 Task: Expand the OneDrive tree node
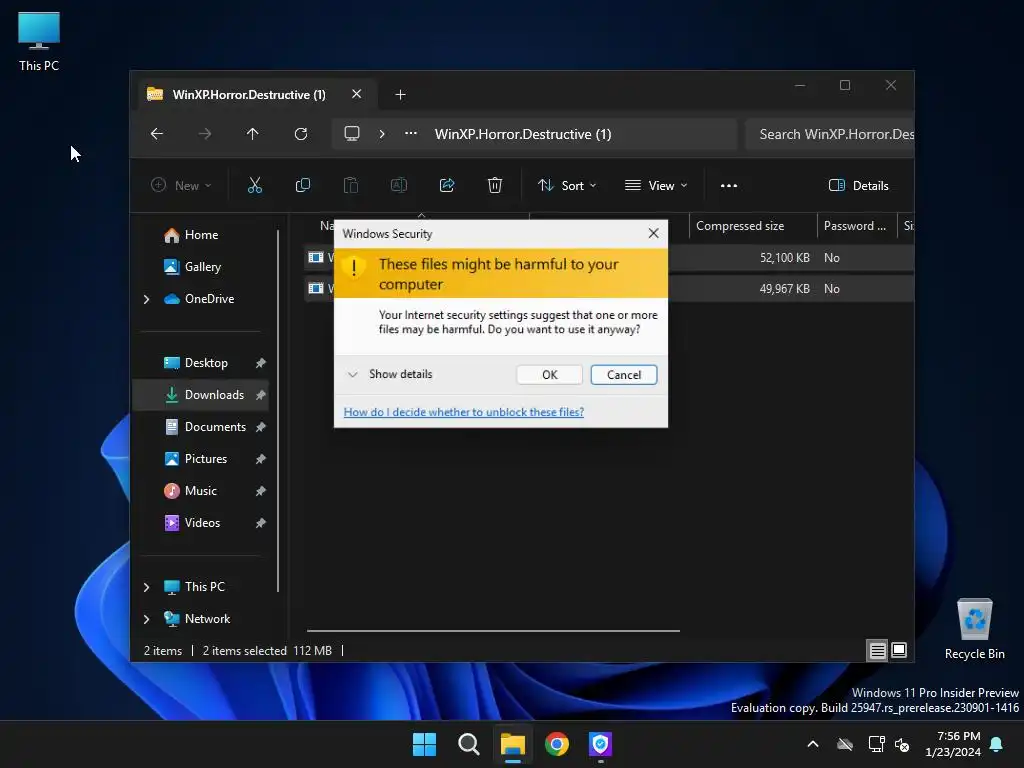point(146,299)
